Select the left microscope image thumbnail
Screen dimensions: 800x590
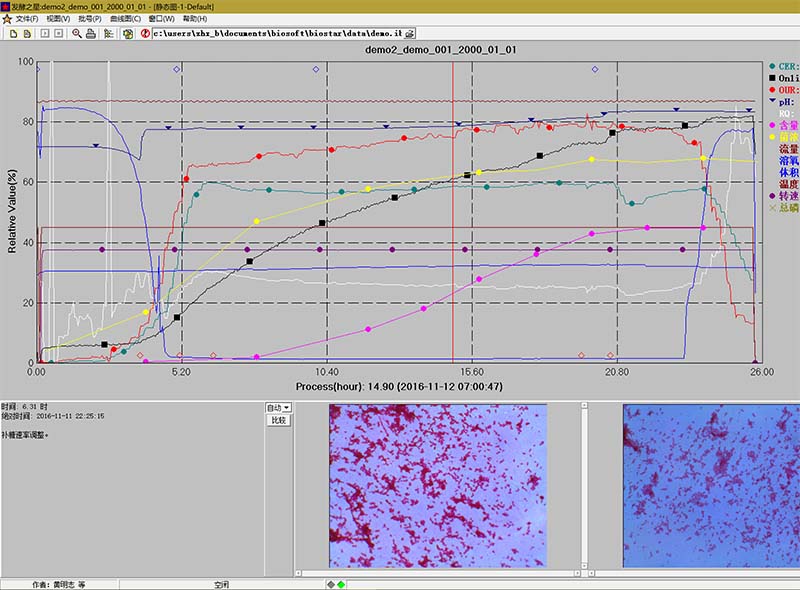(438, 485)
